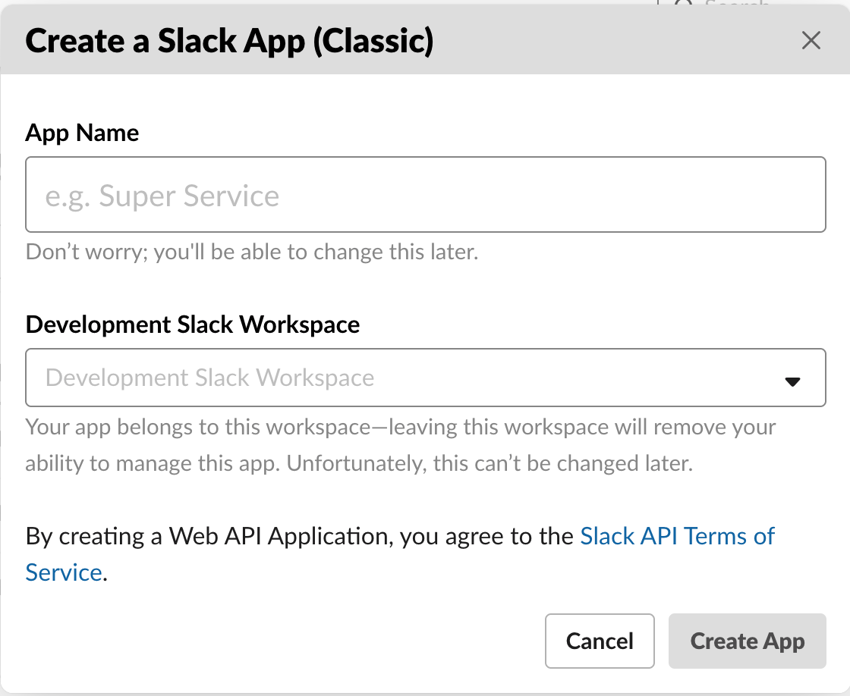The width and height of the screenshot is (850, 696).
Task: Click Cancel to abandon app creation
Action: pos(599,641)
